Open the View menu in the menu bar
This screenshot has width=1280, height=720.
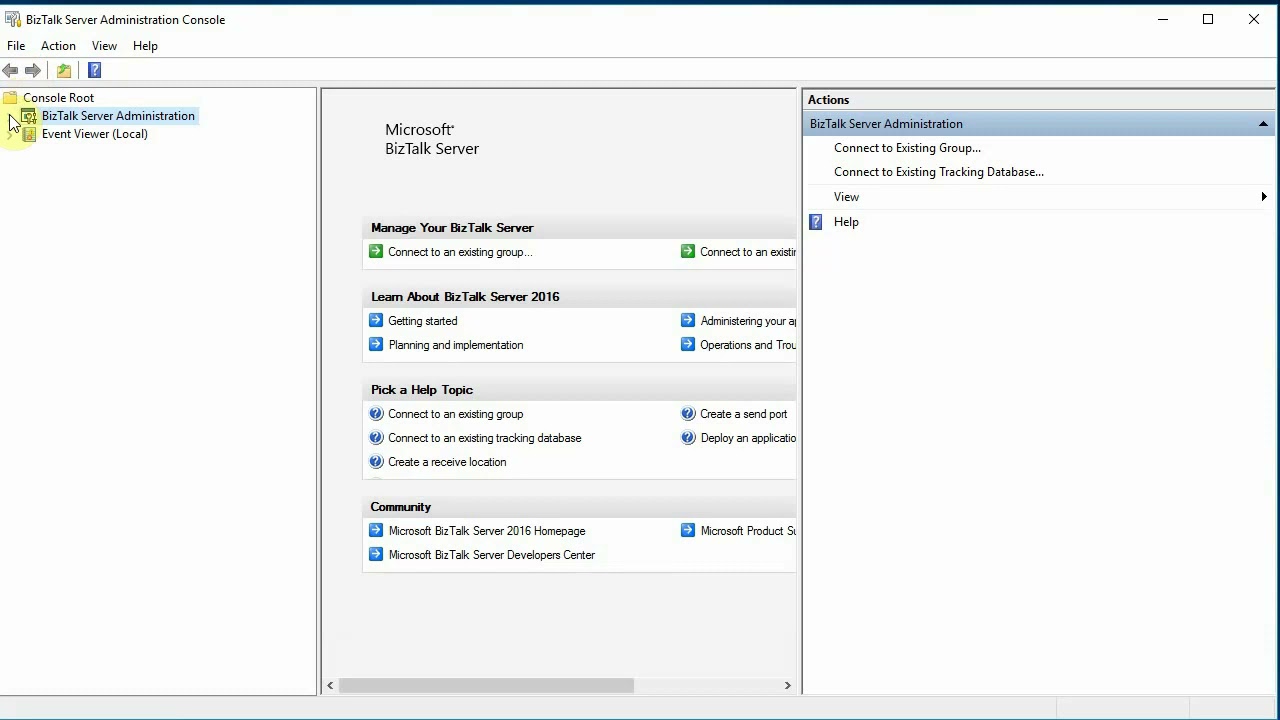point(104,46)
